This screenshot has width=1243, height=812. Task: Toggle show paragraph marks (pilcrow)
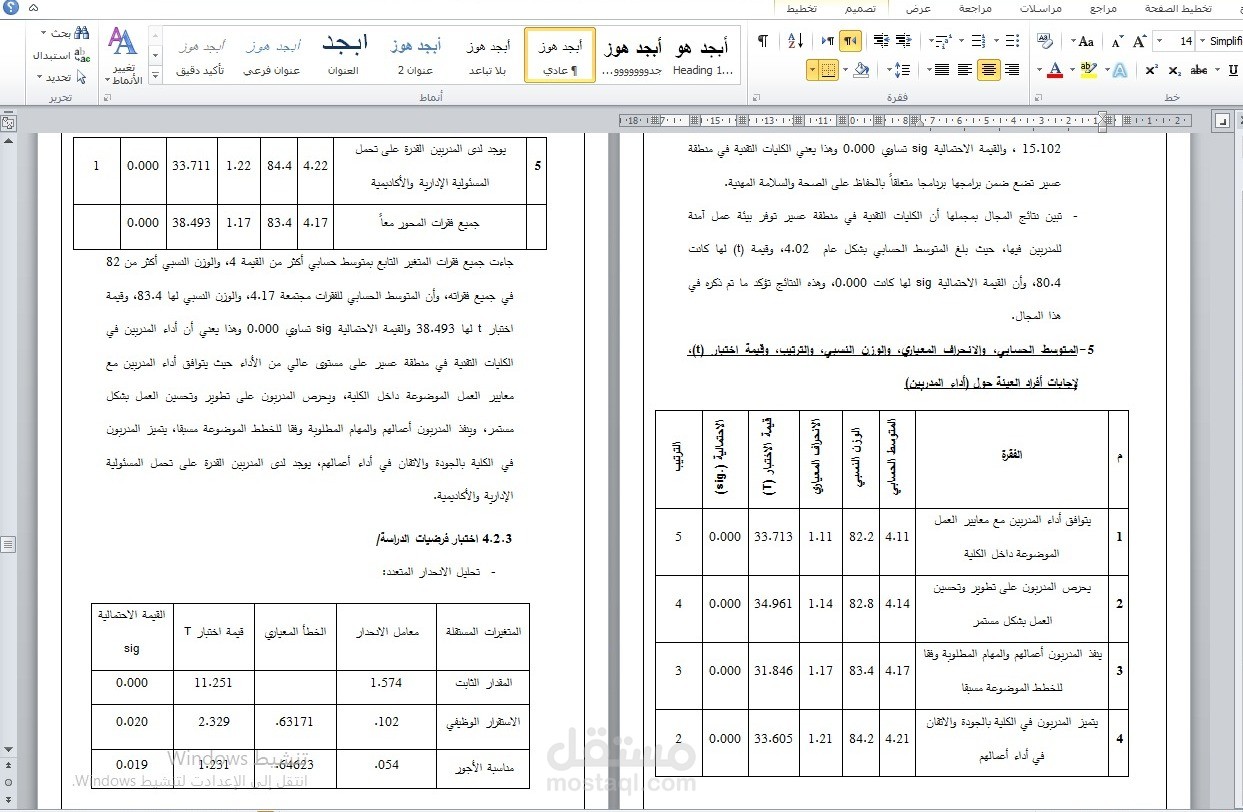(x=763, y=41)
